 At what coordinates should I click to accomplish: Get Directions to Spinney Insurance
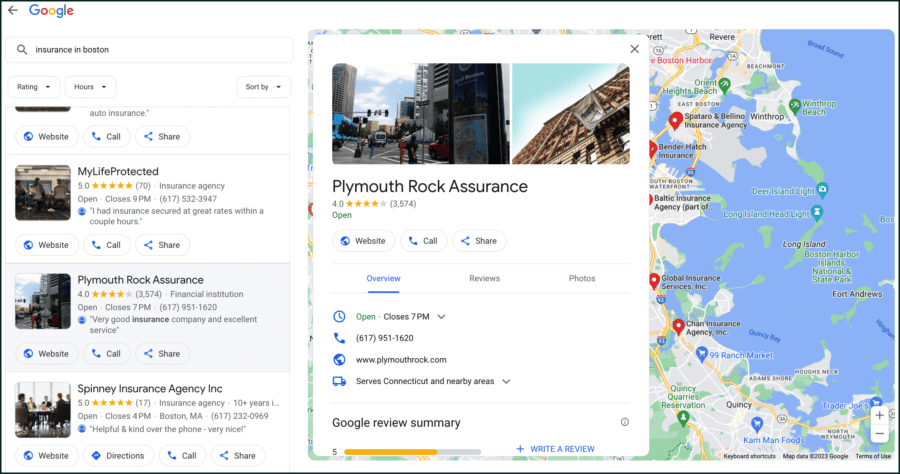click(118, 456)
